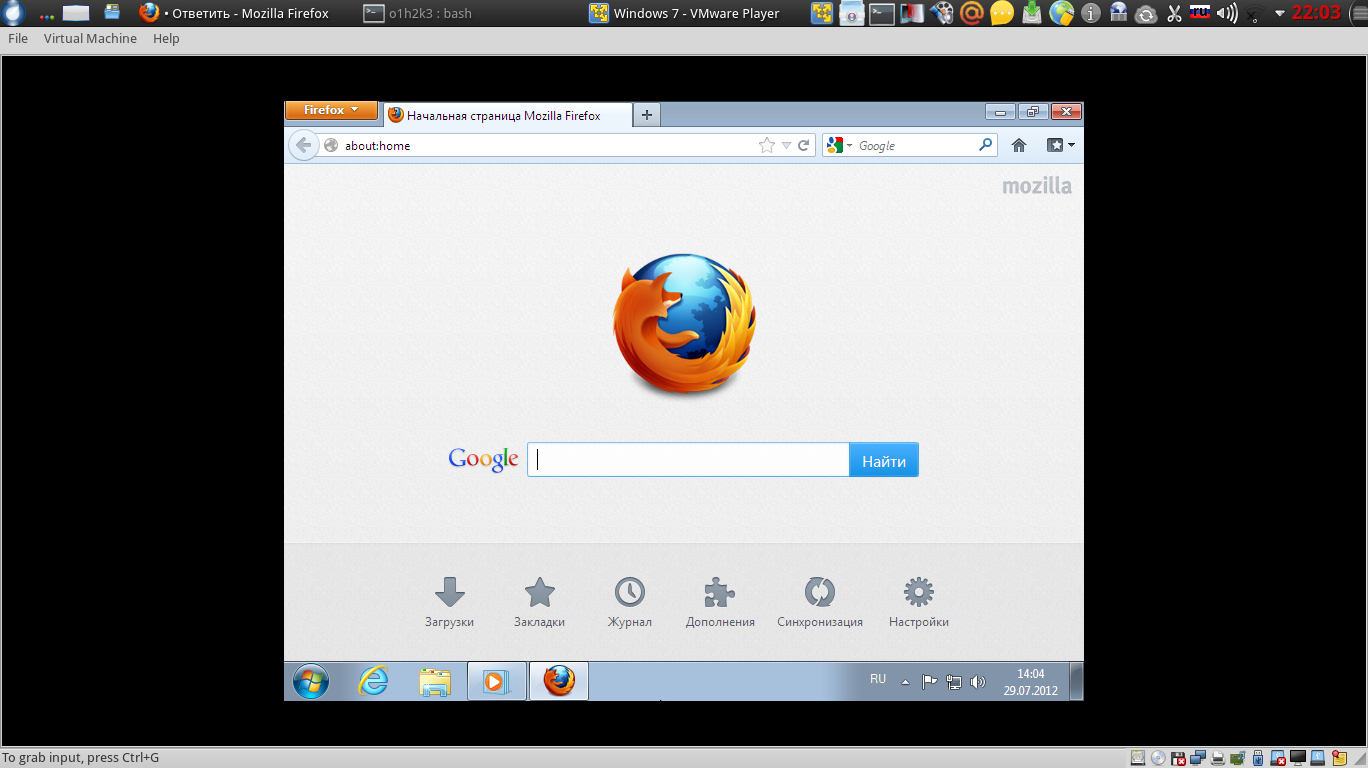Image resolution: width=1368 pixels, height=768 pixels.
Task: Expand hidden icons arrow in the top panel
Action: coord(1279,13)
